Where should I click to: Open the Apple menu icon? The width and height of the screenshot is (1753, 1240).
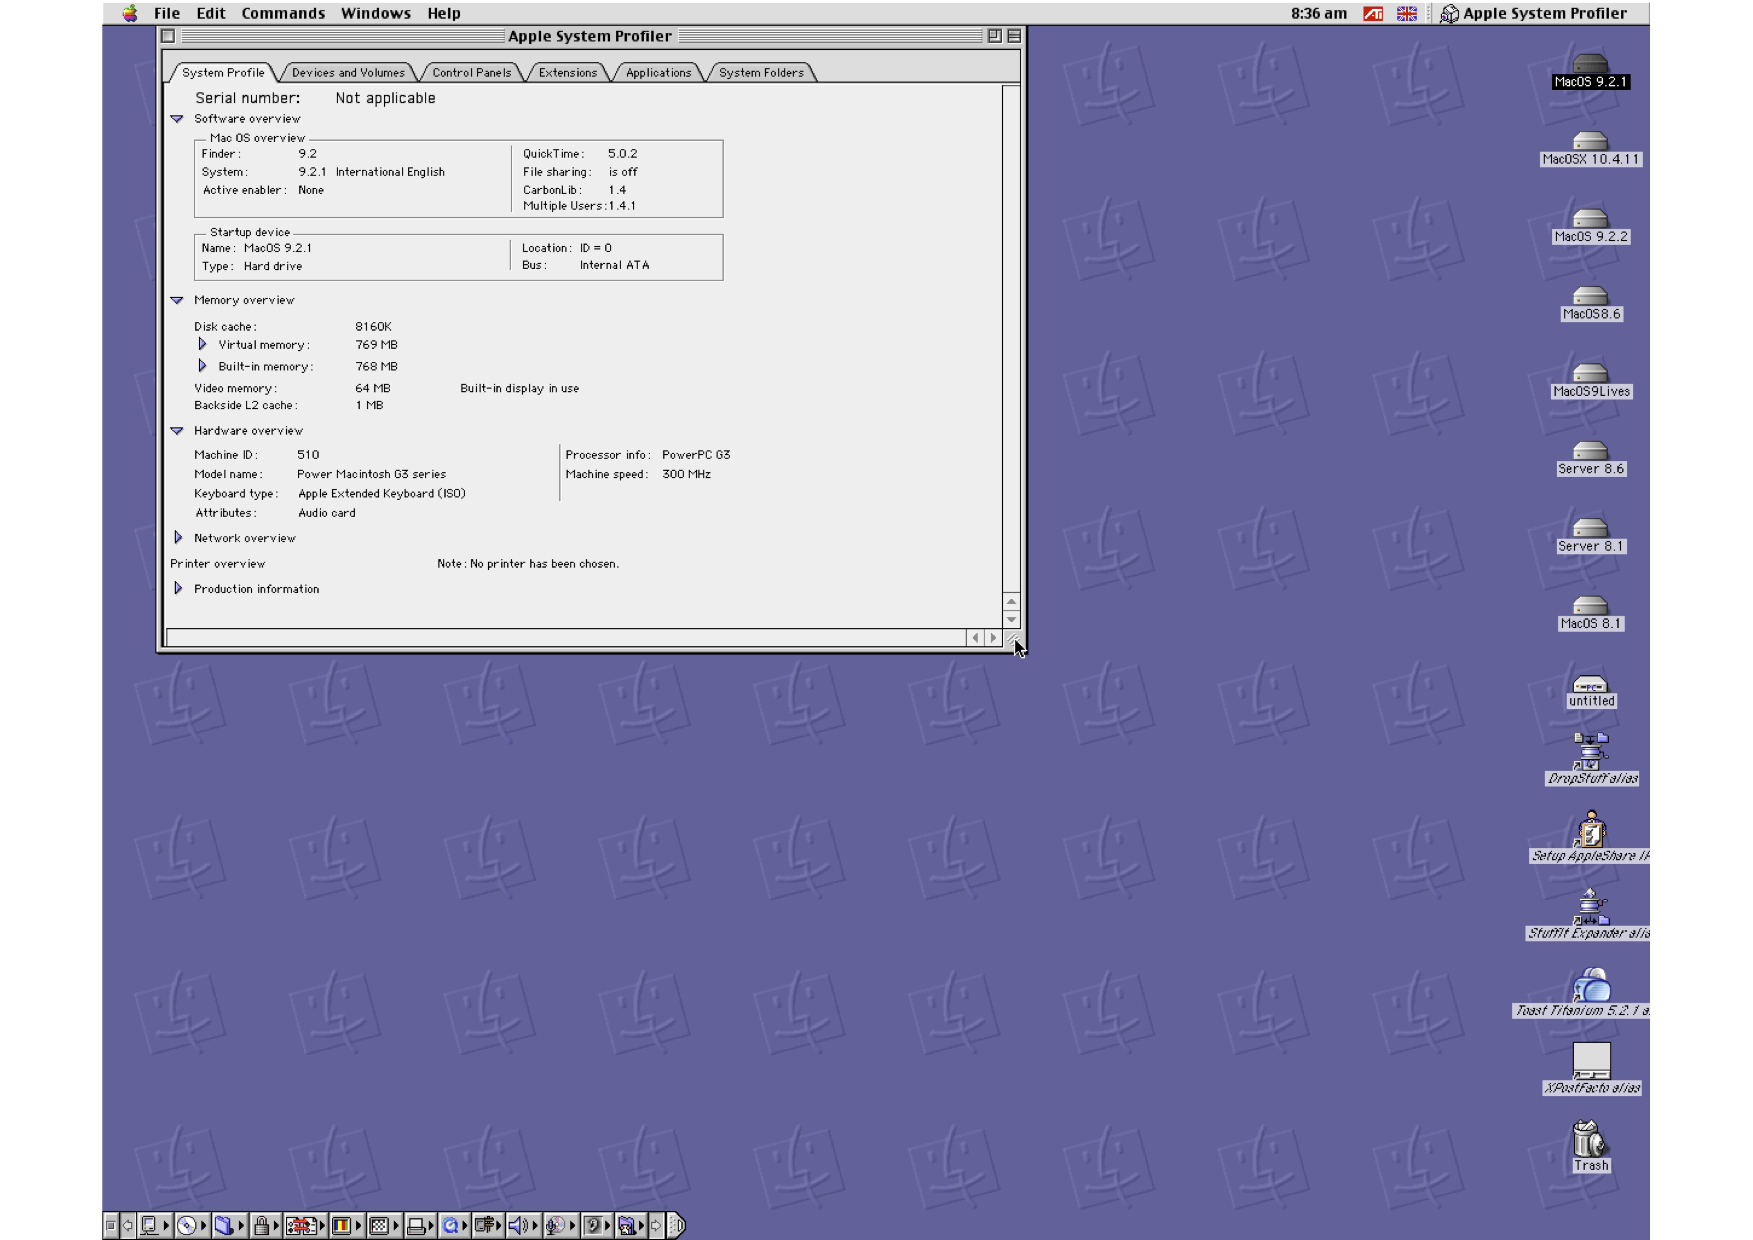tap(130, 13)
